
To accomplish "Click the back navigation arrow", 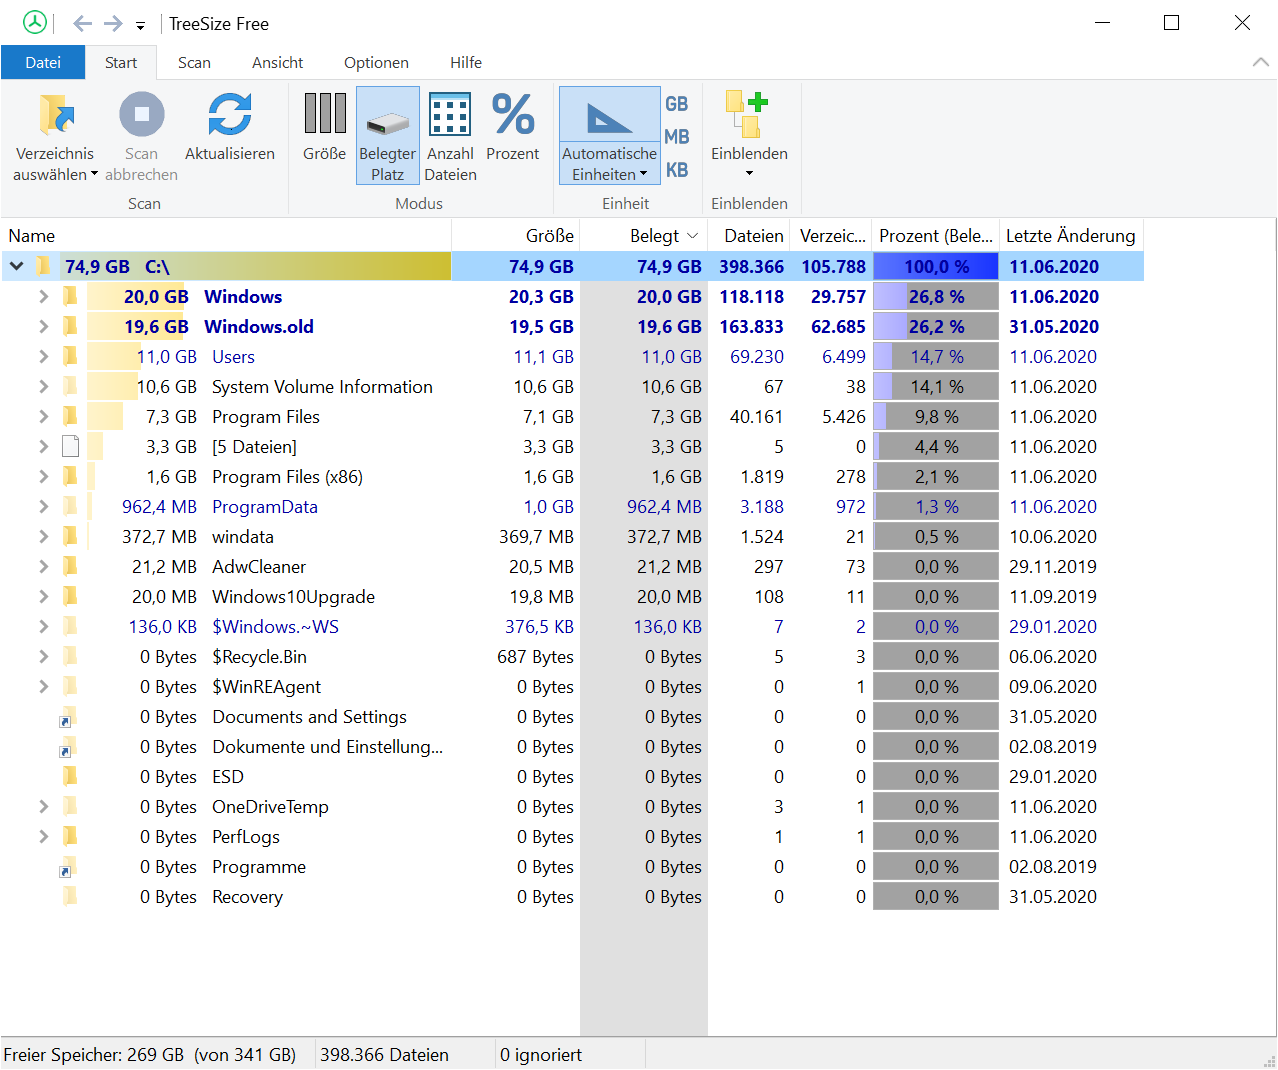I will pyautogui.click(x=83, y=23).
